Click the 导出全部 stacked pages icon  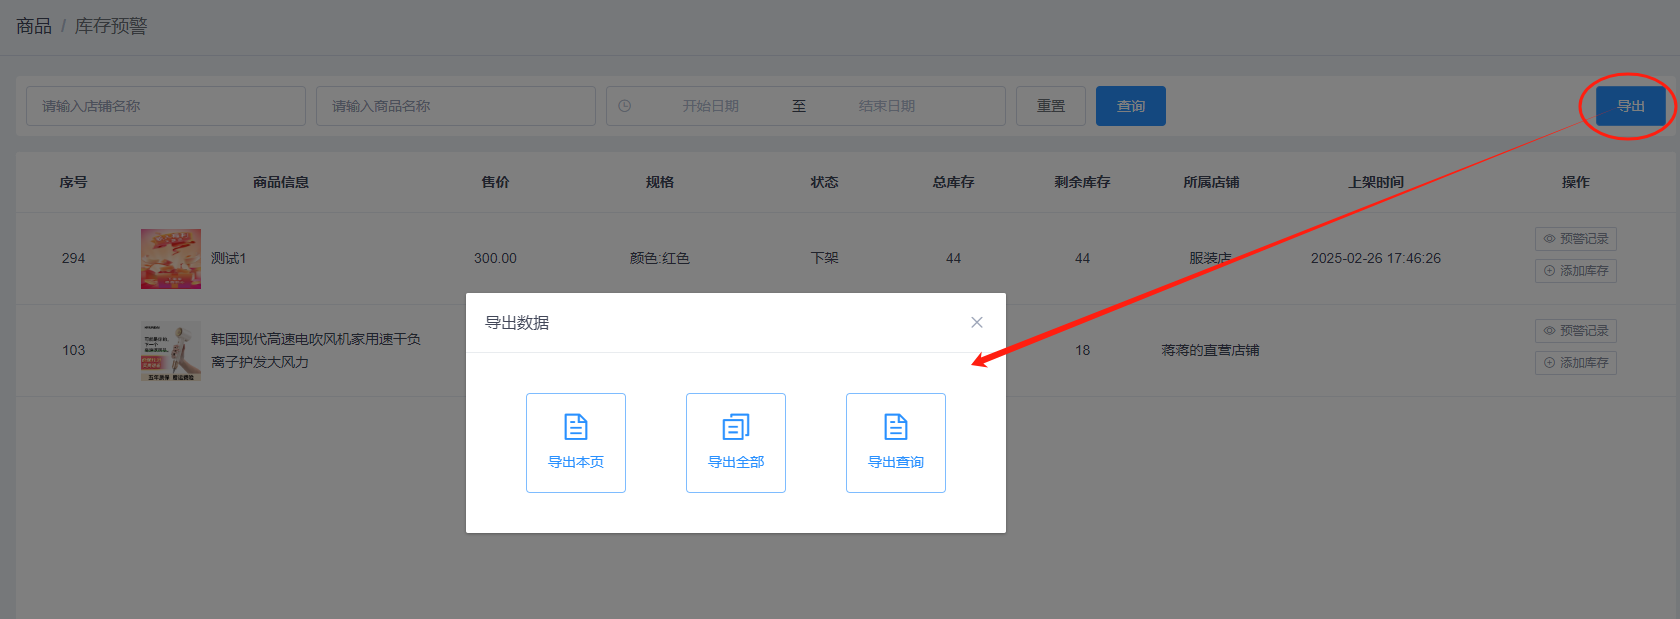pos(736,428)
